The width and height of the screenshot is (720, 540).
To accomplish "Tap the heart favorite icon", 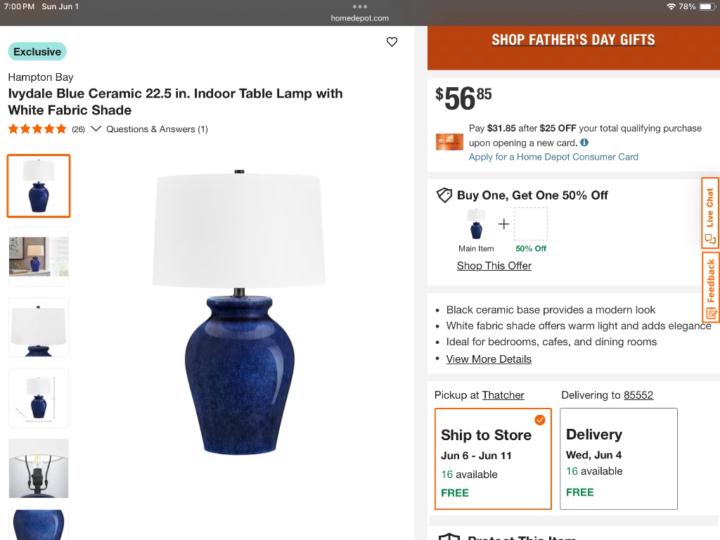I will [x=392, y=42].
